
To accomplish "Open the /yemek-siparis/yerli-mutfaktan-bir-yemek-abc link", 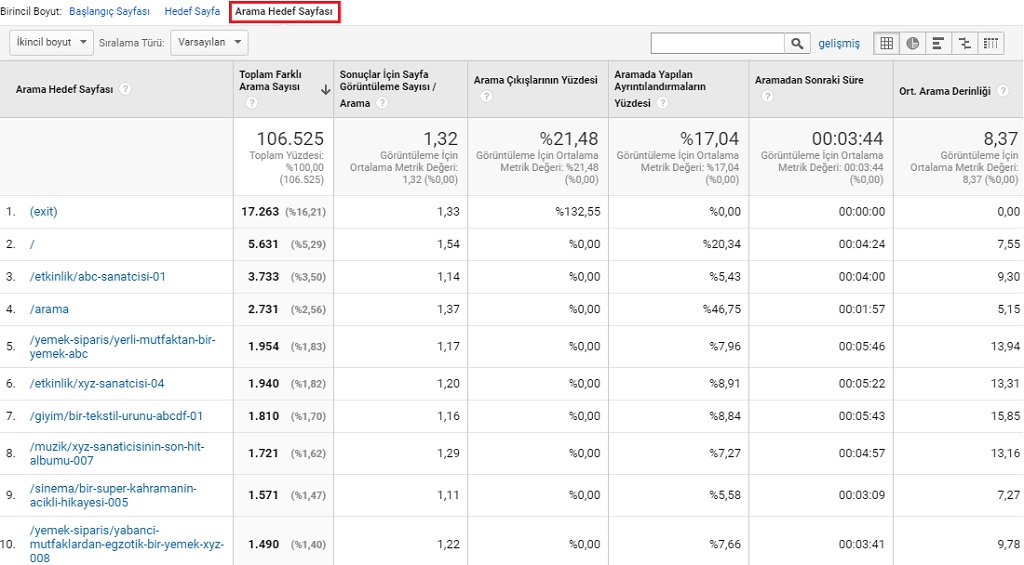I will [x=122, y=347].
